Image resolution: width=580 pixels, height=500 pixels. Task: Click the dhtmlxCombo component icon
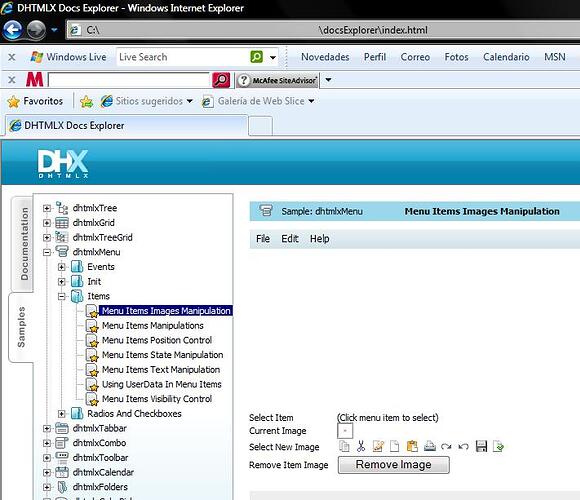[62, 443]
